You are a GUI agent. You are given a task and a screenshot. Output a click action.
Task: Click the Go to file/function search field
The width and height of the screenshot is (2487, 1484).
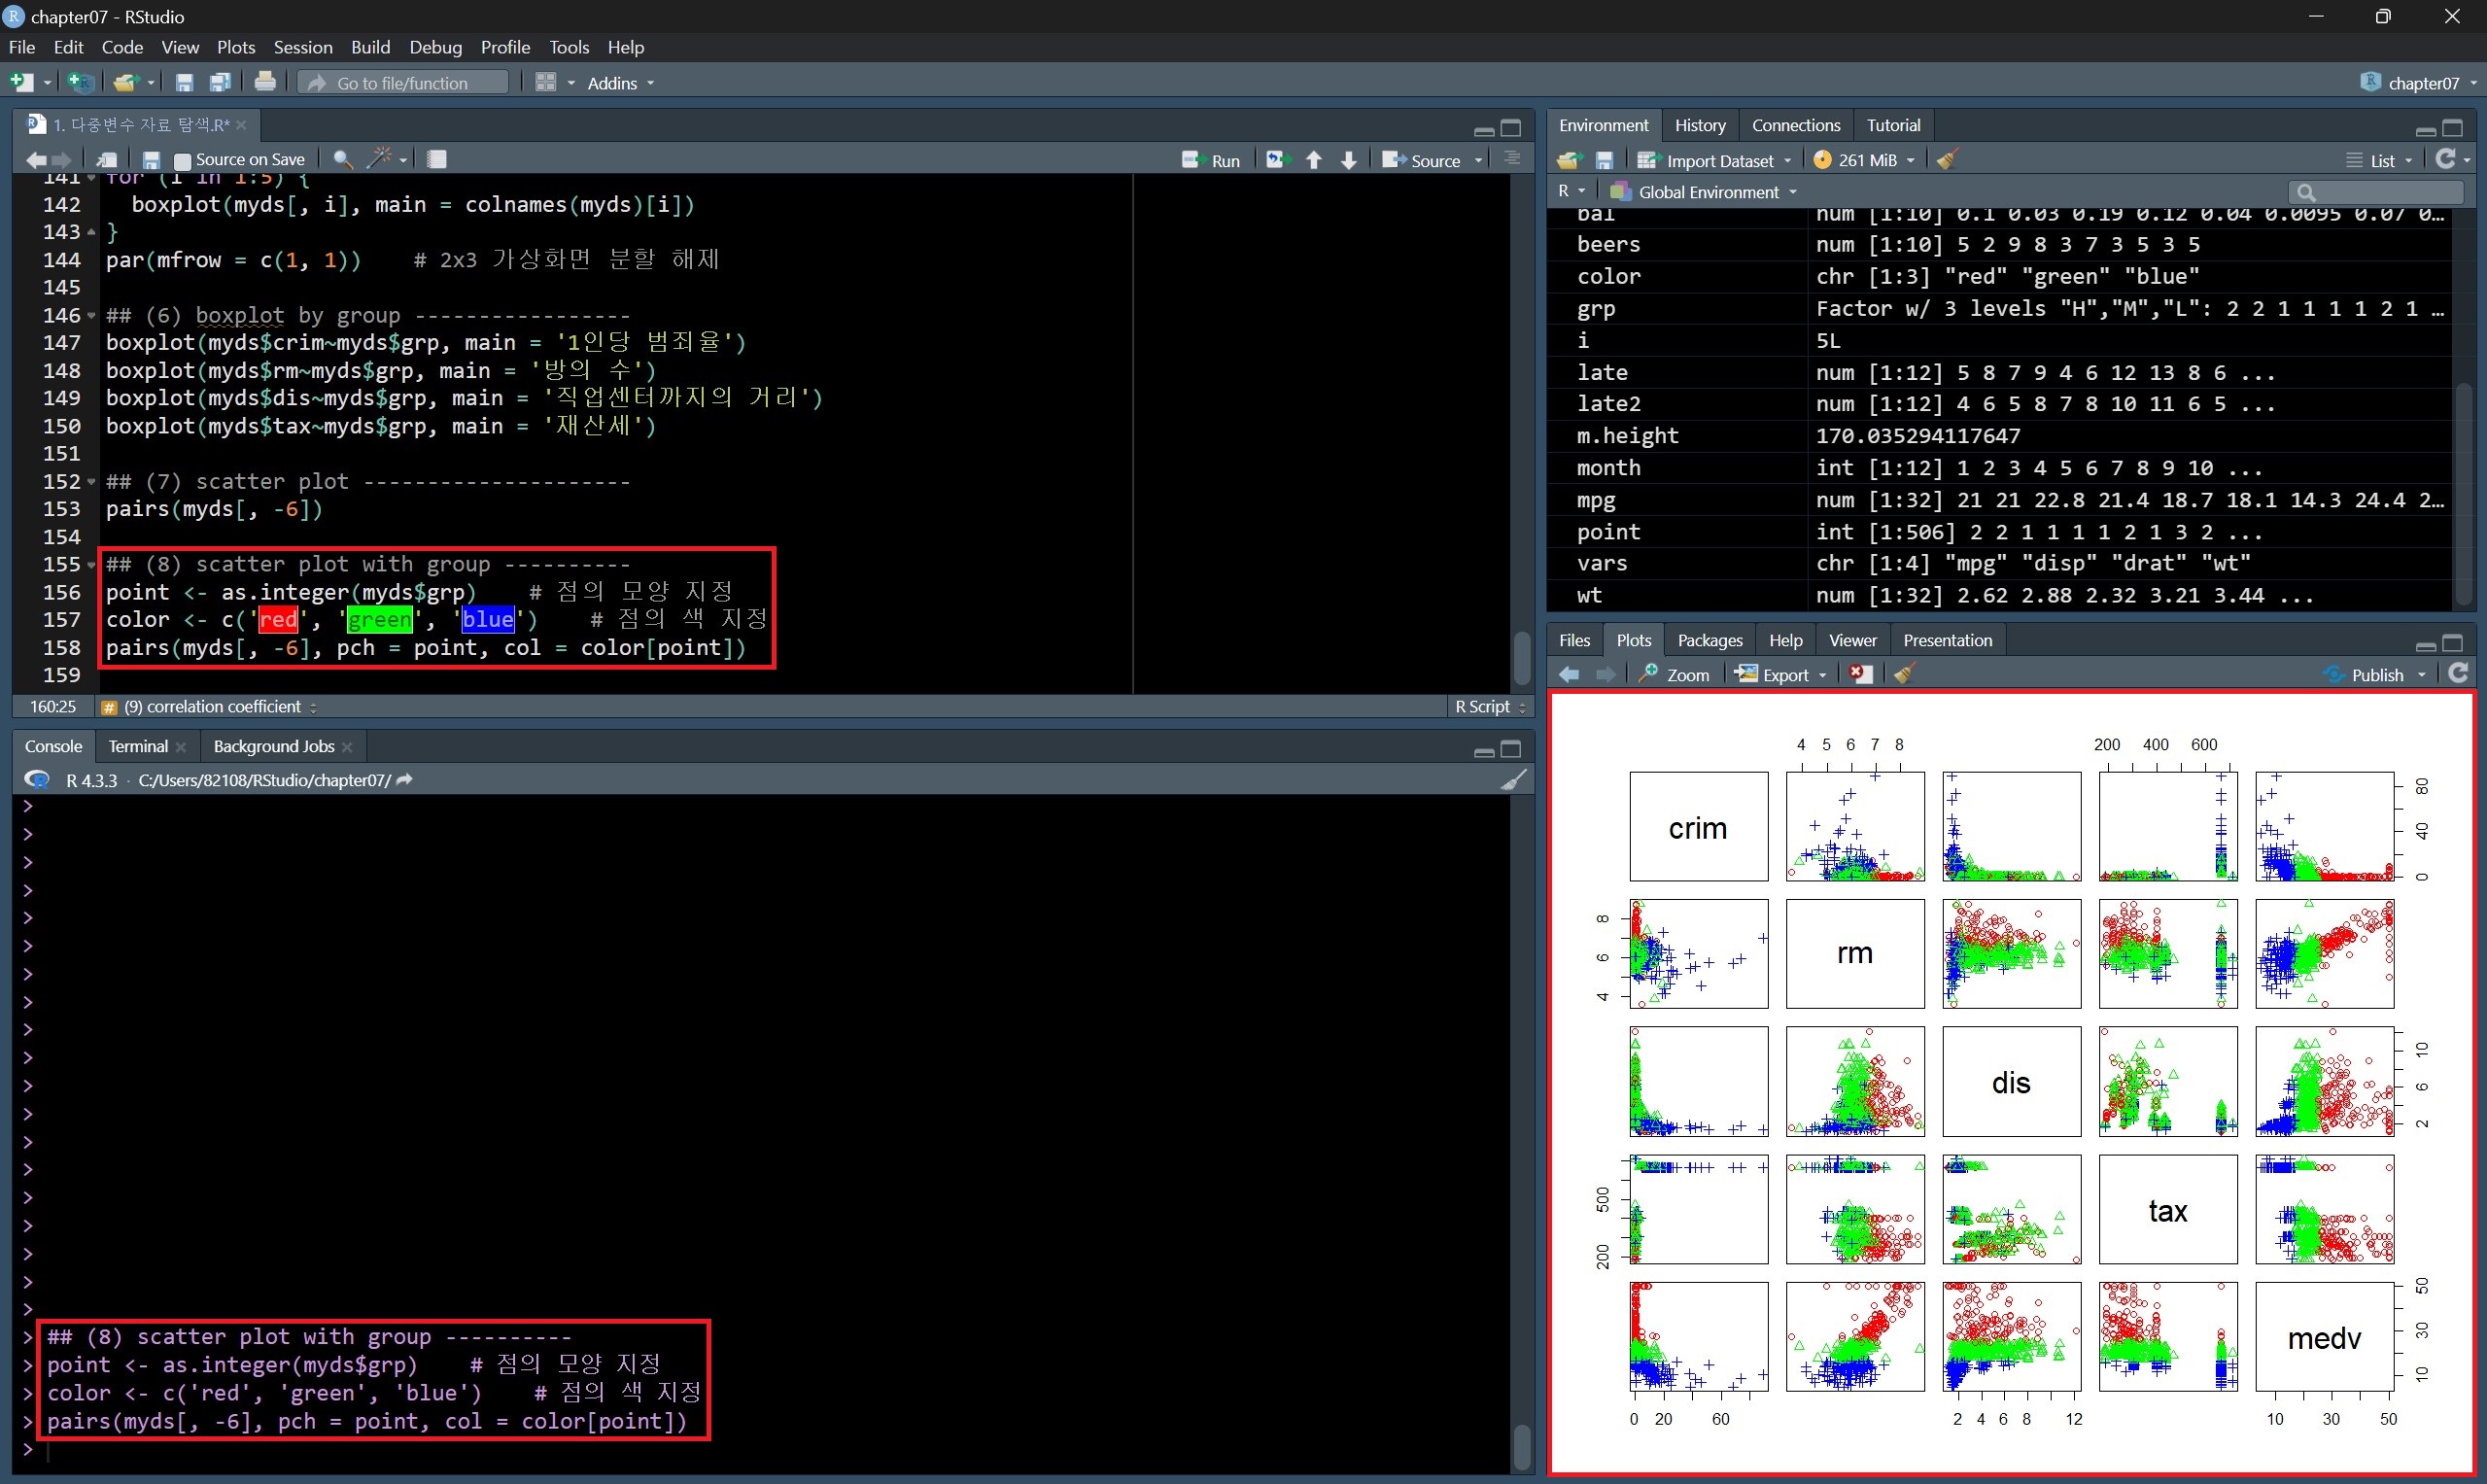coord(403,83)
